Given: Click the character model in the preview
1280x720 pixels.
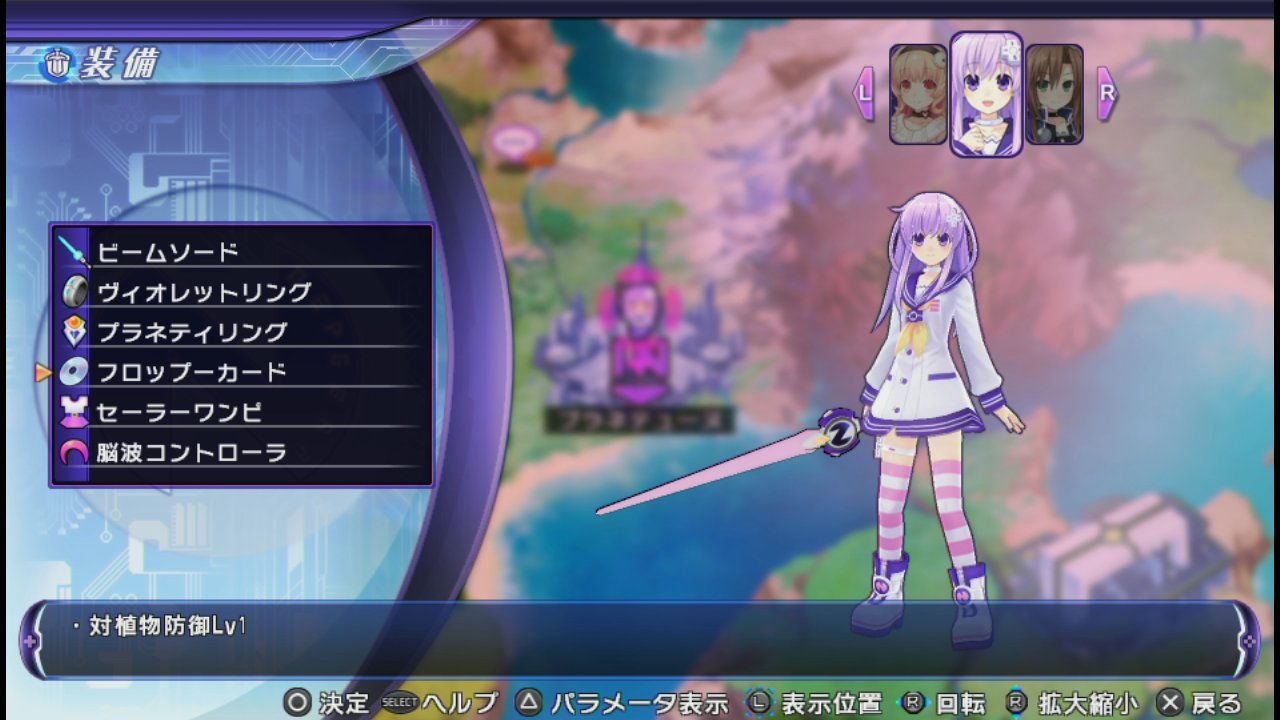Looking at the screenshot, I should point(925,420).
